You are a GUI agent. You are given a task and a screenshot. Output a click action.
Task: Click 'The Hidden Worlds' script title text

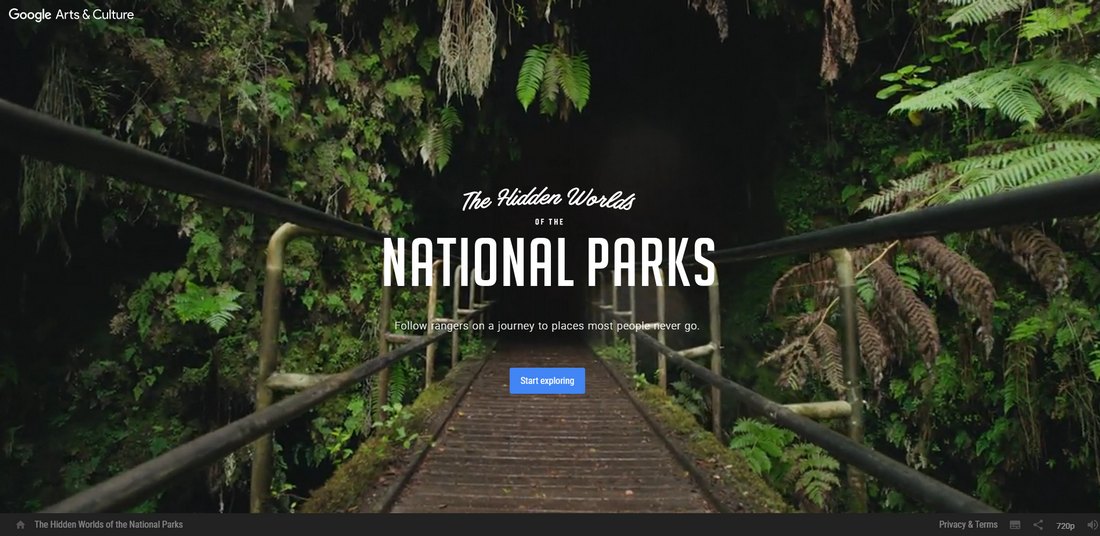pyautogui.click(x=549, y=200)
